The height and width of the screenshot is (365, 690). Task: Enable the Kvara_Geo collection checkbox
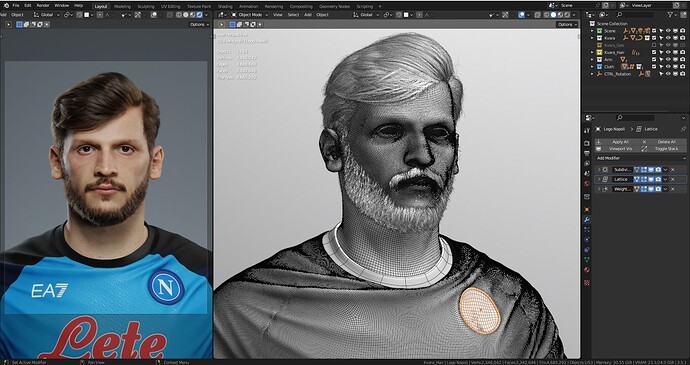(x=654, y=45)
